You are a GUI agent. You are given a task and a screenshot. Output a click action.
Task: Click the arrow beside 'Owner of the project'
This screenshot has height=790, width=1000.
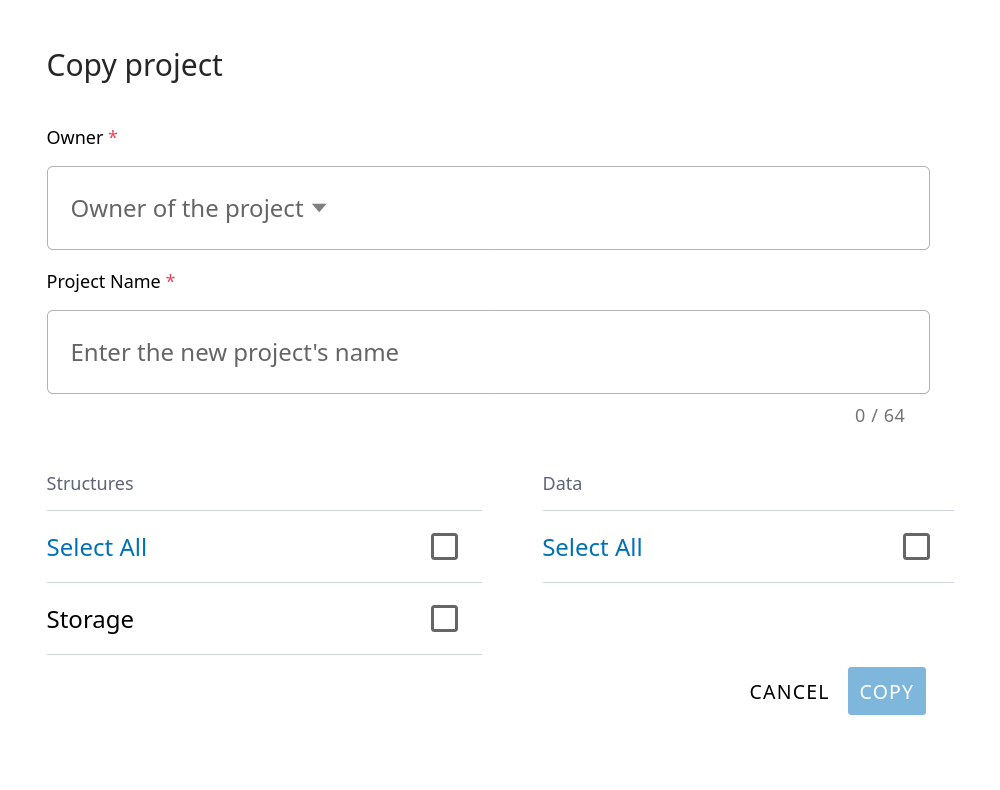click(319, 208)
